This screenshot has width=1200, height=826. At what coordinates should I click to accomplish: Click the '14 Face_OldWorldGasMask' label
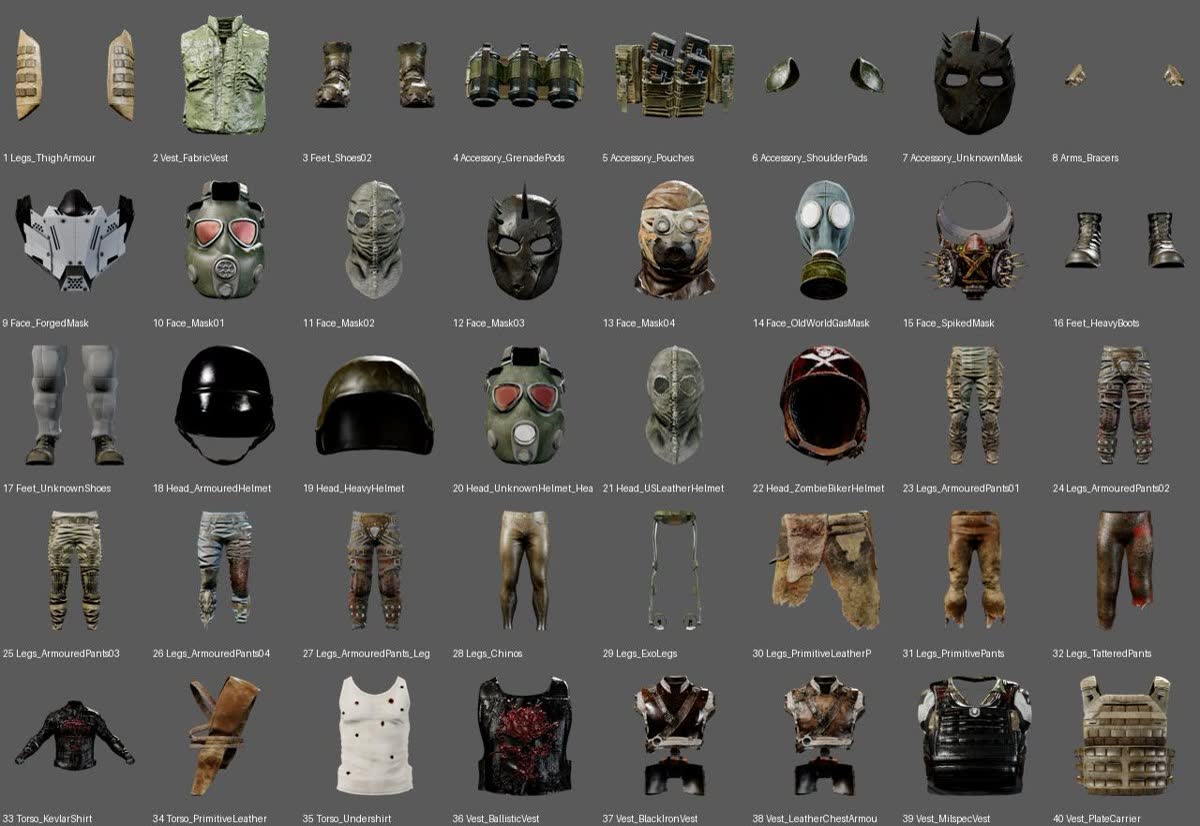point(811,323)
